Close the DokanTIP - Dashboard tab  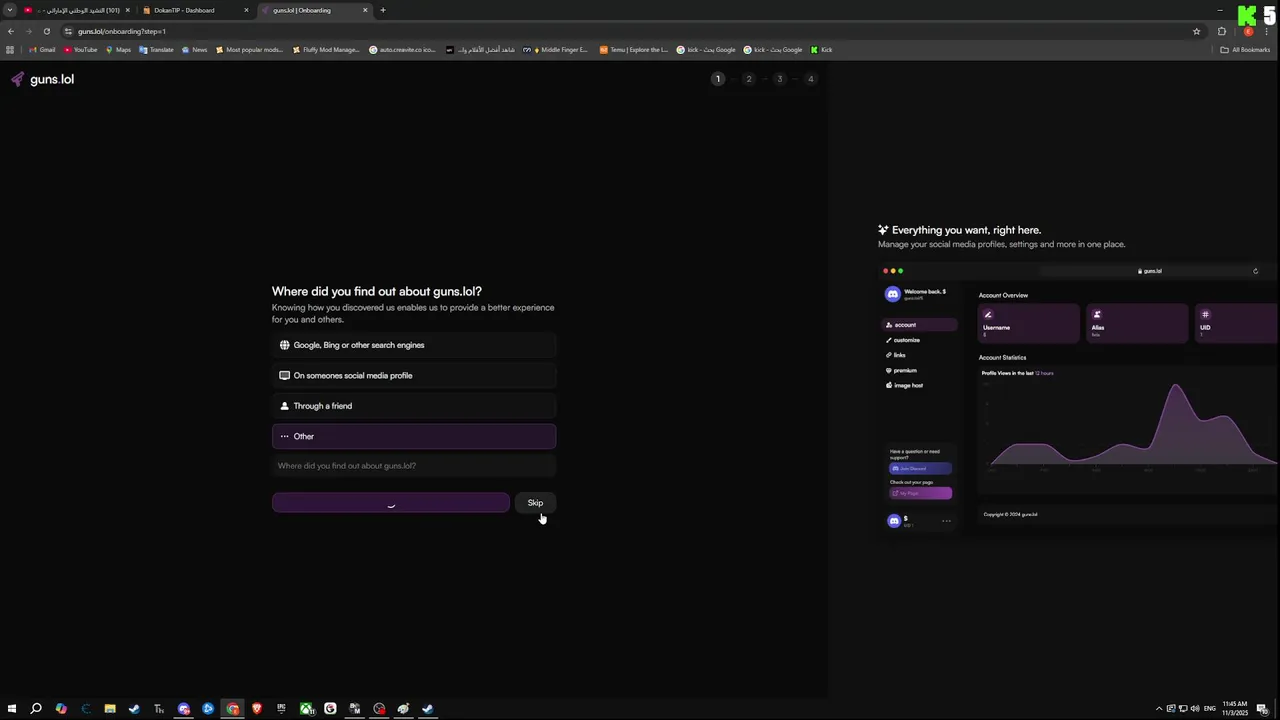246,10
